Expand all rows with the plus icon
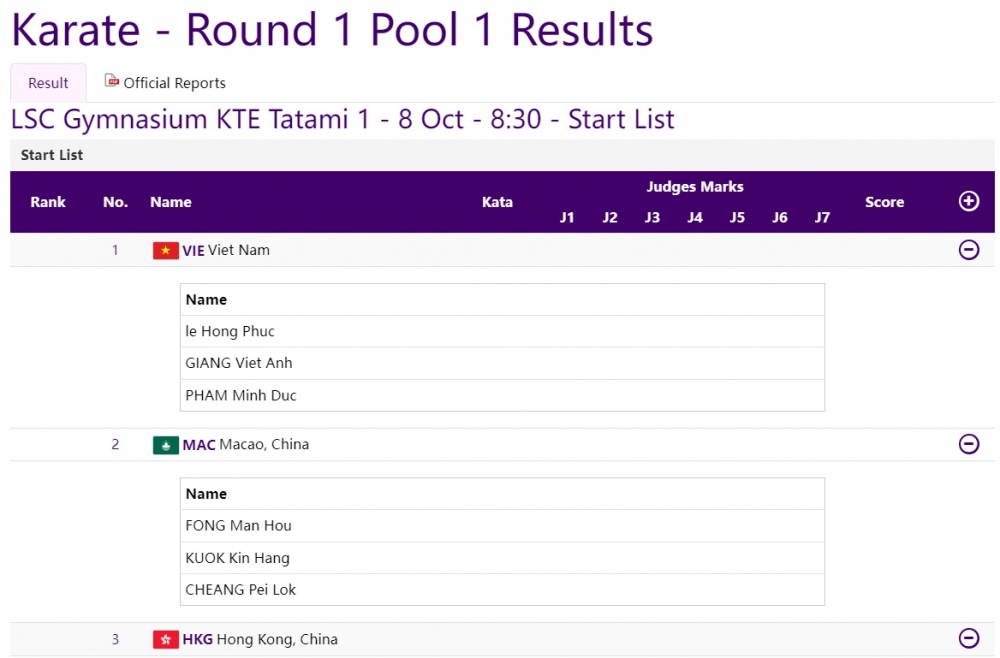This screenshot has width=1000, height=658. 968,201
